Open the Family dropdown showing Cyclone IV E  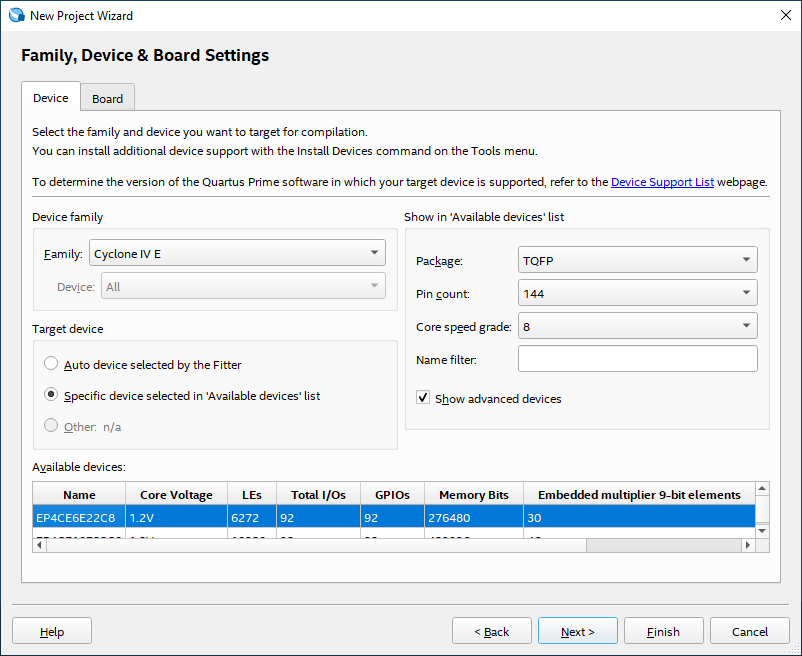237,254
